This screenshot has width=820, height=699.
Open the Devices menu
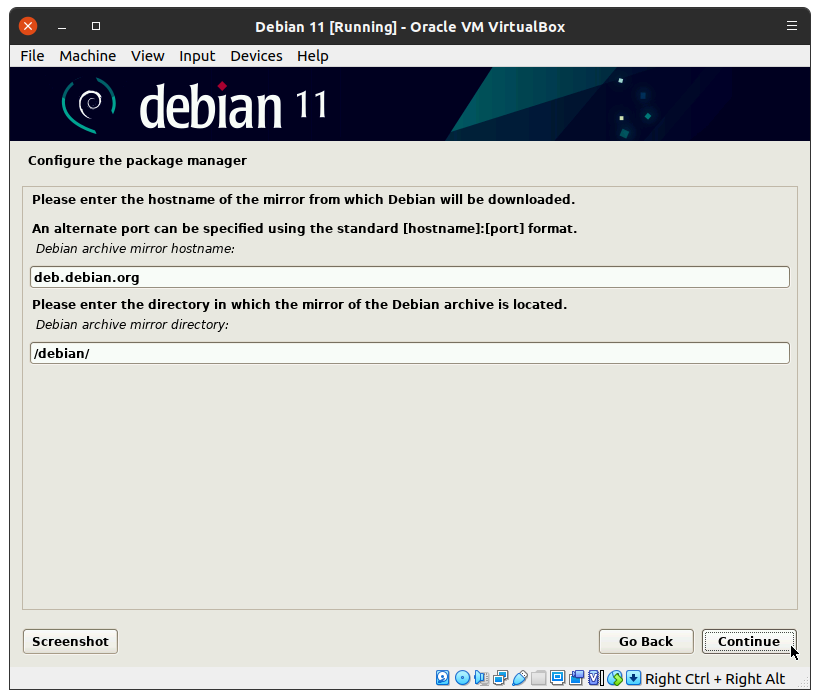coord(256,56)
